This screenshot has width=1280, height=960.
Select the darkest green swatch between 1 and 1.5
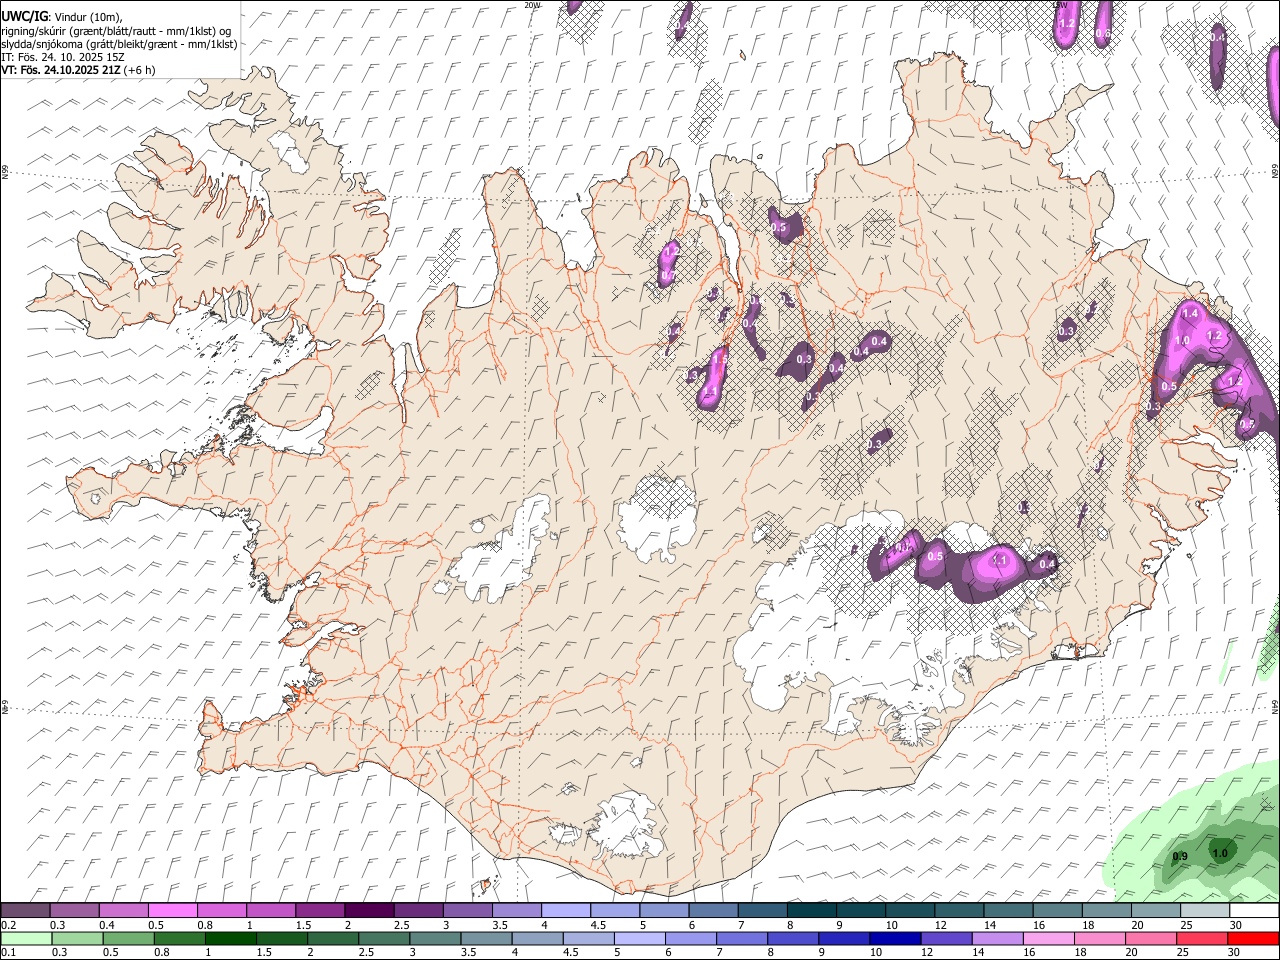click(230, 938)
